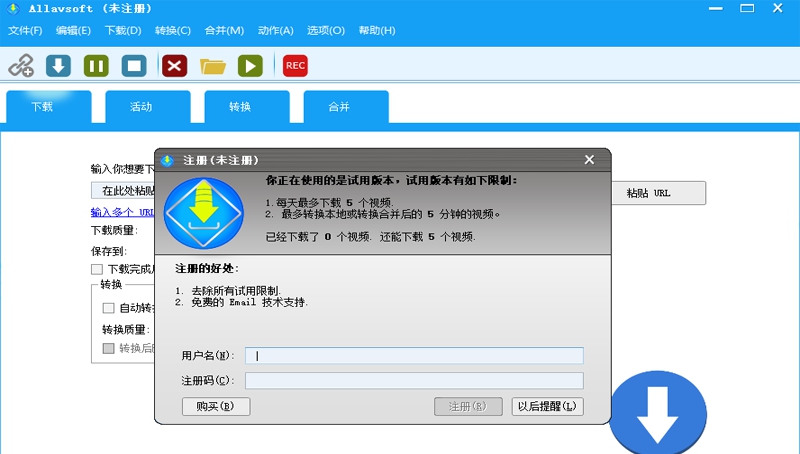Open the 动作(A) menu

click(276, 31)
